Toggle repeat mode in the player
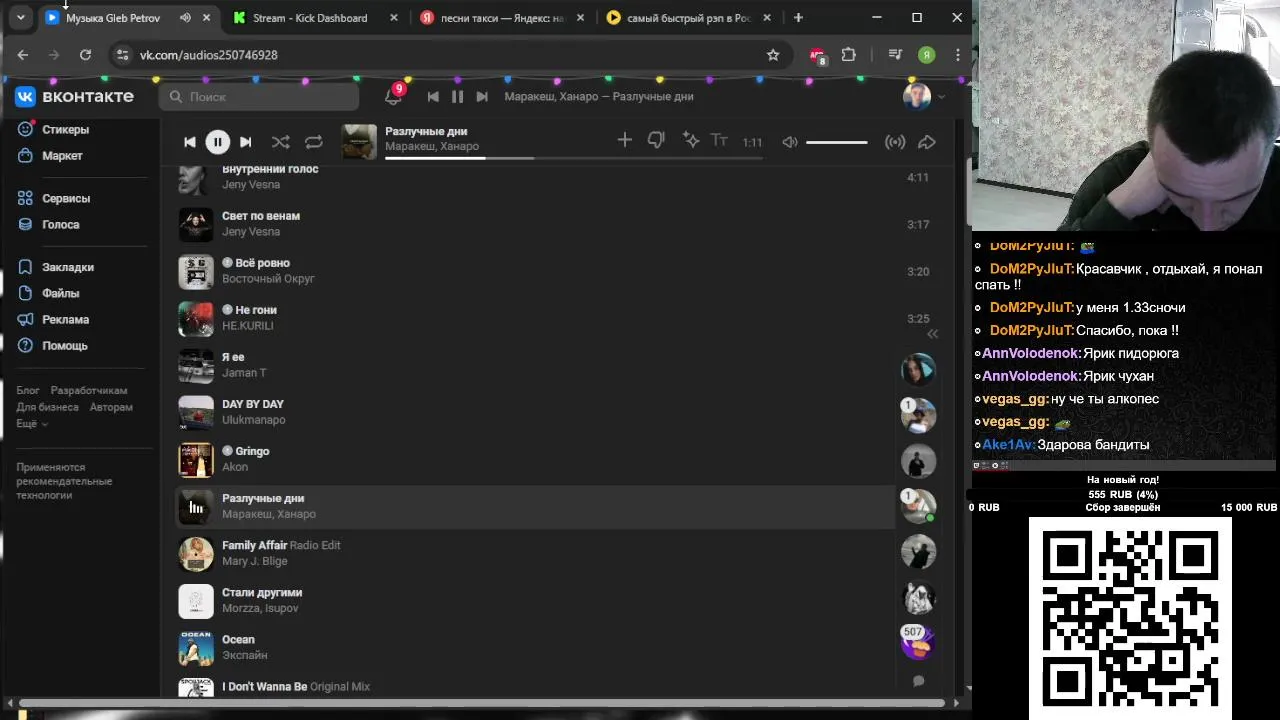The width and height of the screenshot is (1280, 720). (x=314, y=142)
